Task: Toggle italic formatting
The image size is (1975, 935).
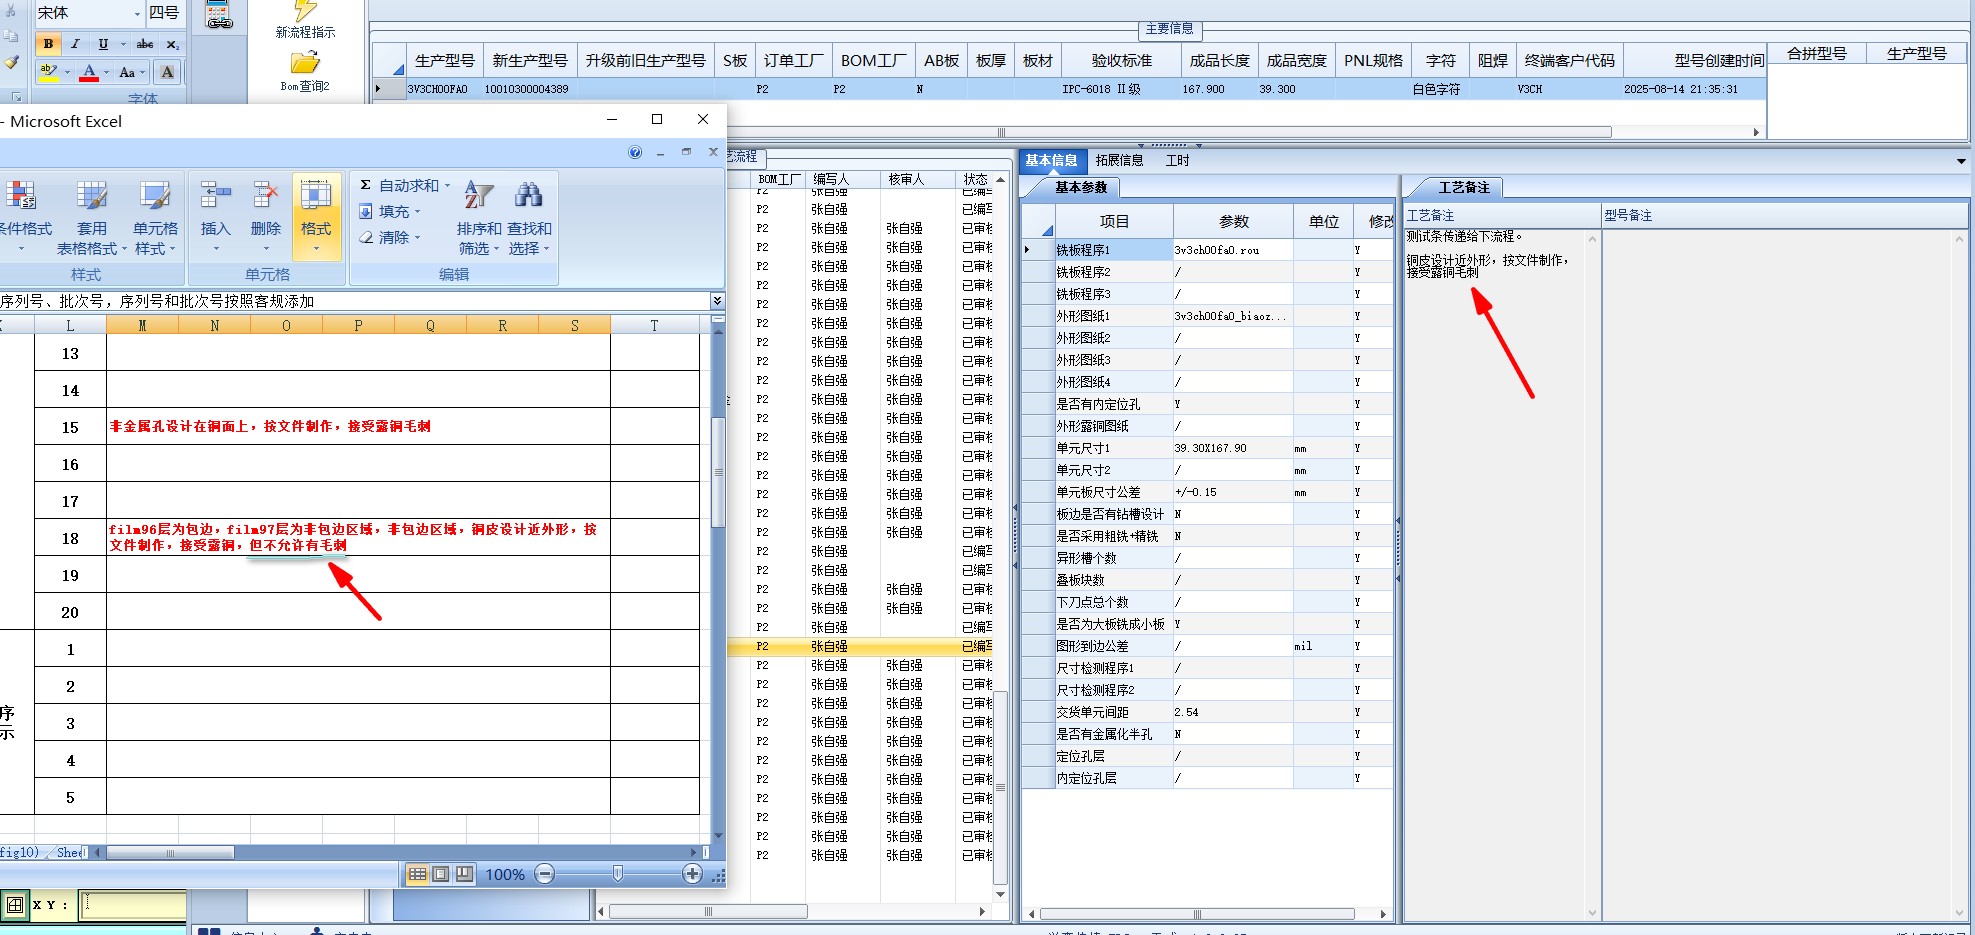Action: tap(75, 44)
